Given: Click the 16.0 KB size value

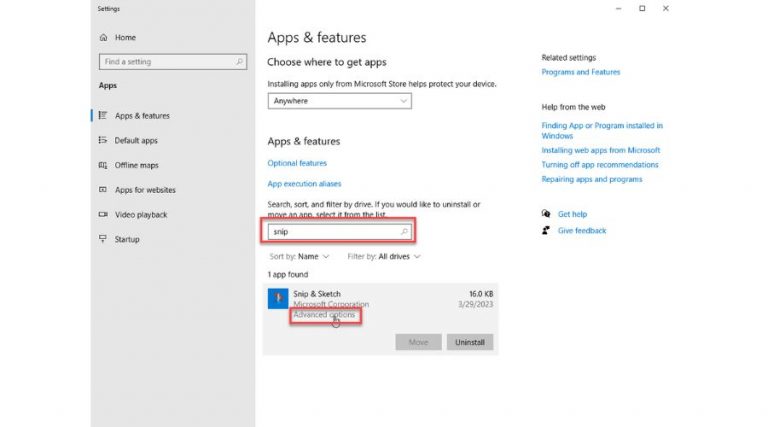Looking at the screenshot, I should (x=481, y=294).
